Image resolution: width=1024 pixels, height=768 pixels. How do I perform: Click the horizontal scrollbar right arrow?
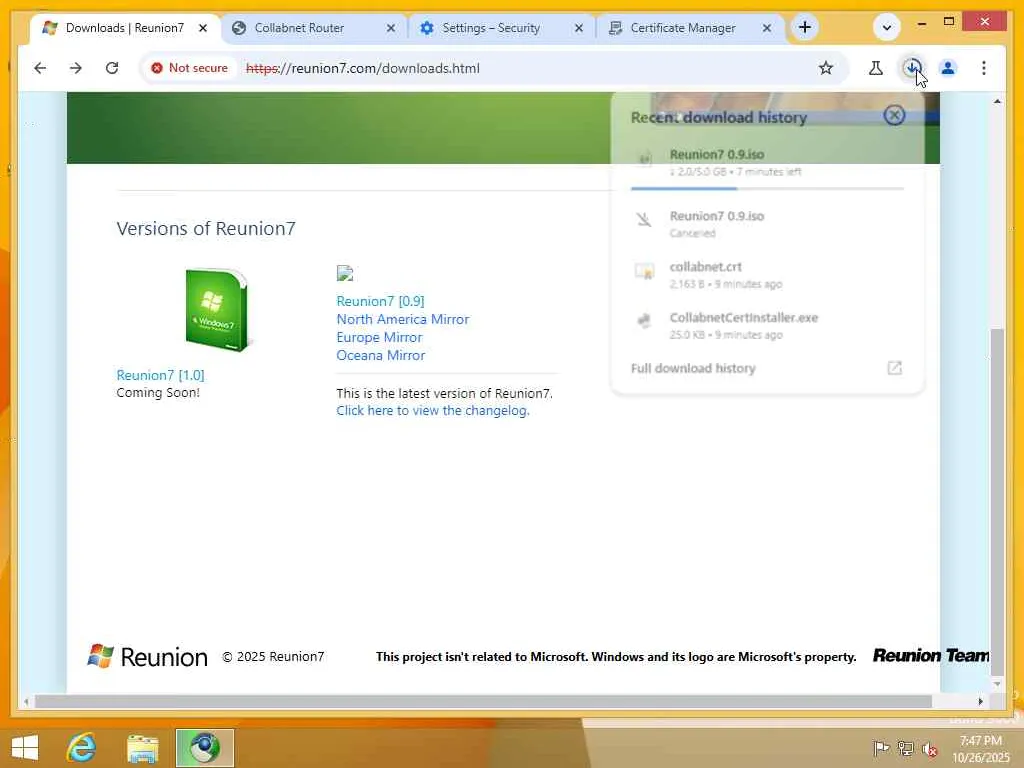(x=980, y=701)
